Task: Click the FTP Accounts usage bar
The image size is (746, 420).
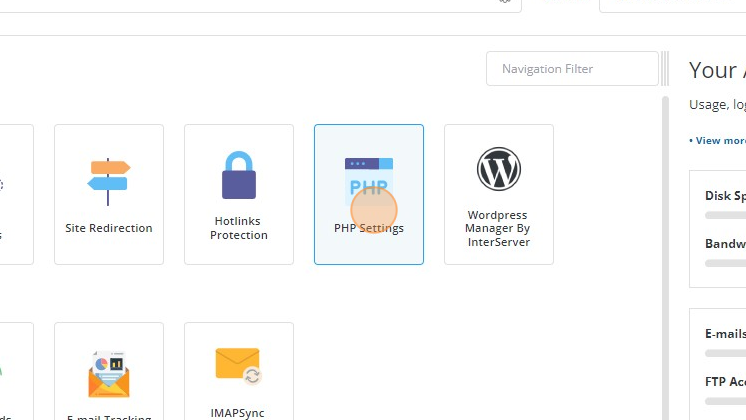Action: coord(725,401)
